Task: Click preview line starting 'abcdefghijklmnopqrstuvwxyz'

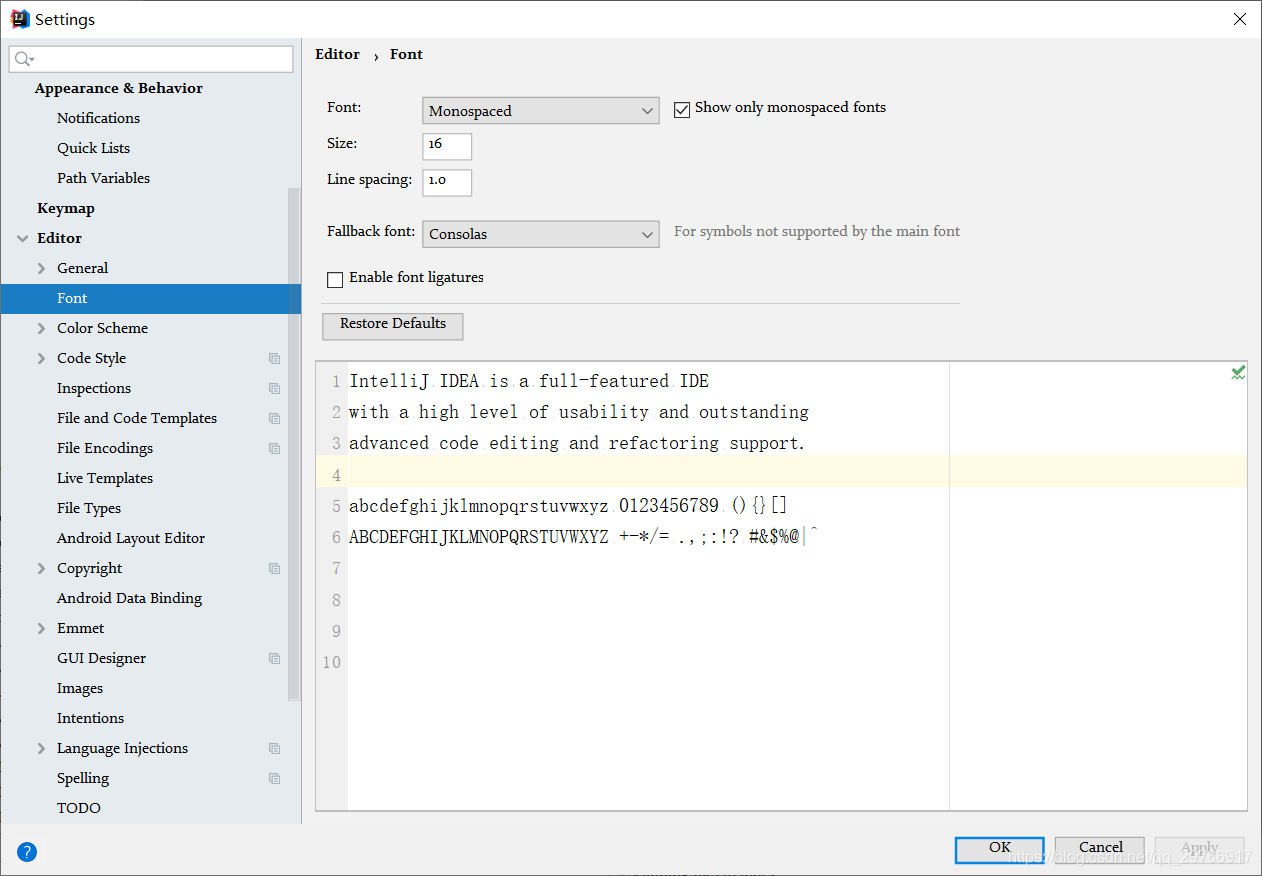Action: point(569,506)
